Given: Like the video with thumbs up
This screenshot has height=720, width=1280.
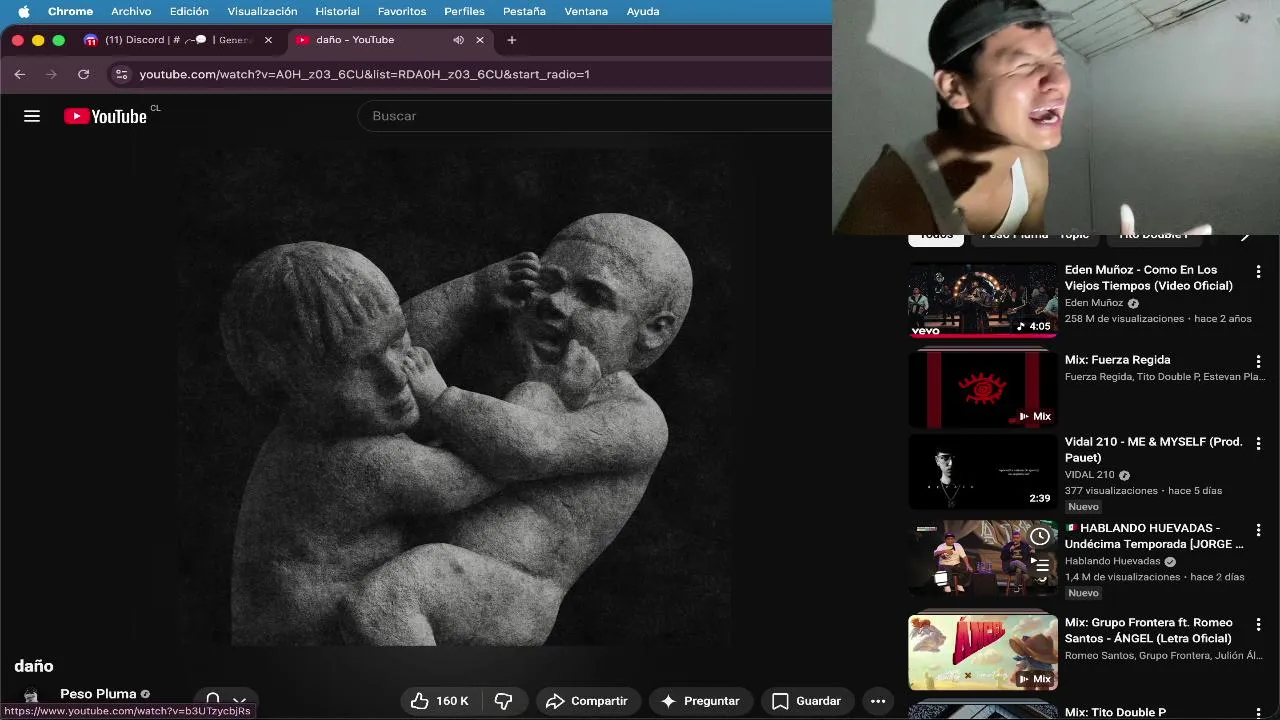Looking at the screenshot, I should pos(440,701).
